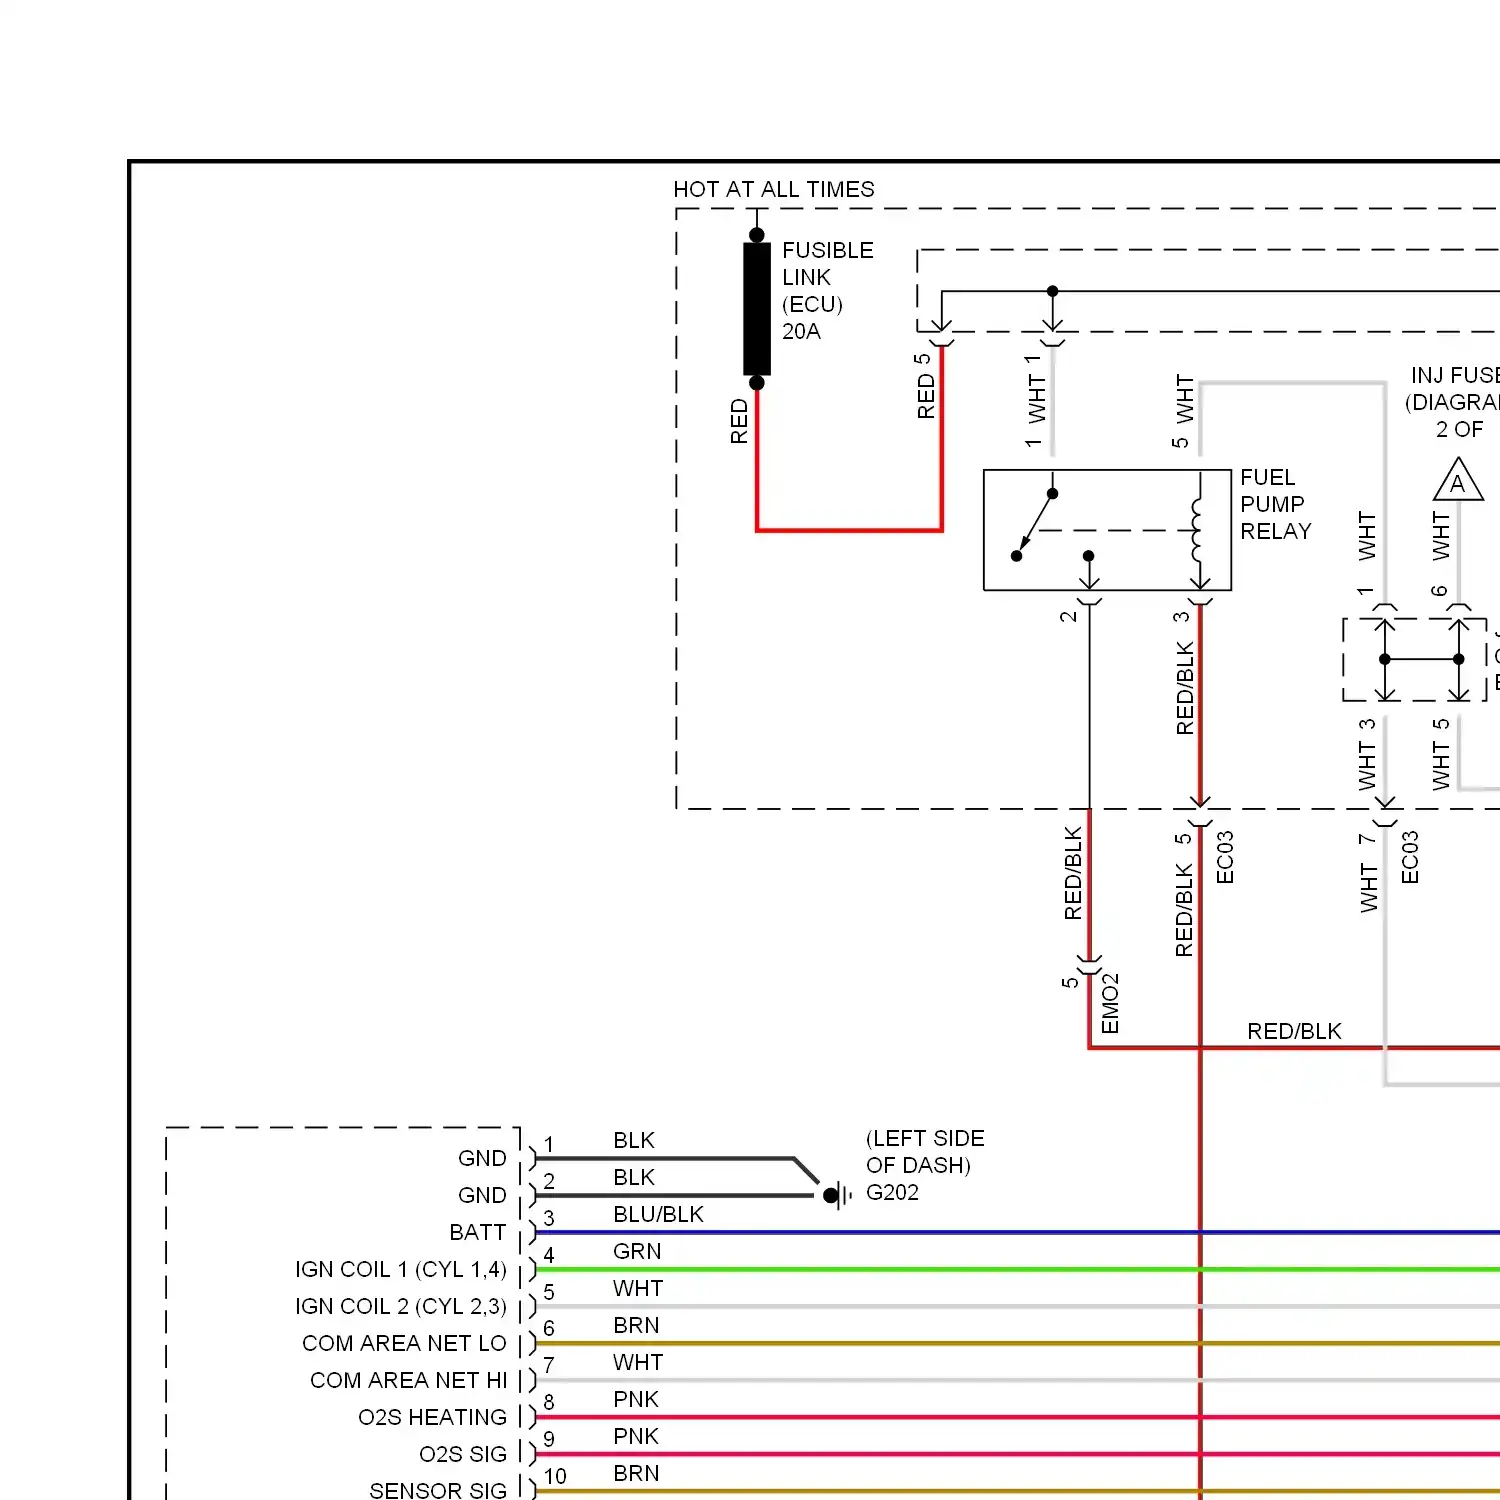Select the BRN label on pin 6
The image size is (1500, 1500).
coord(636,1325)
